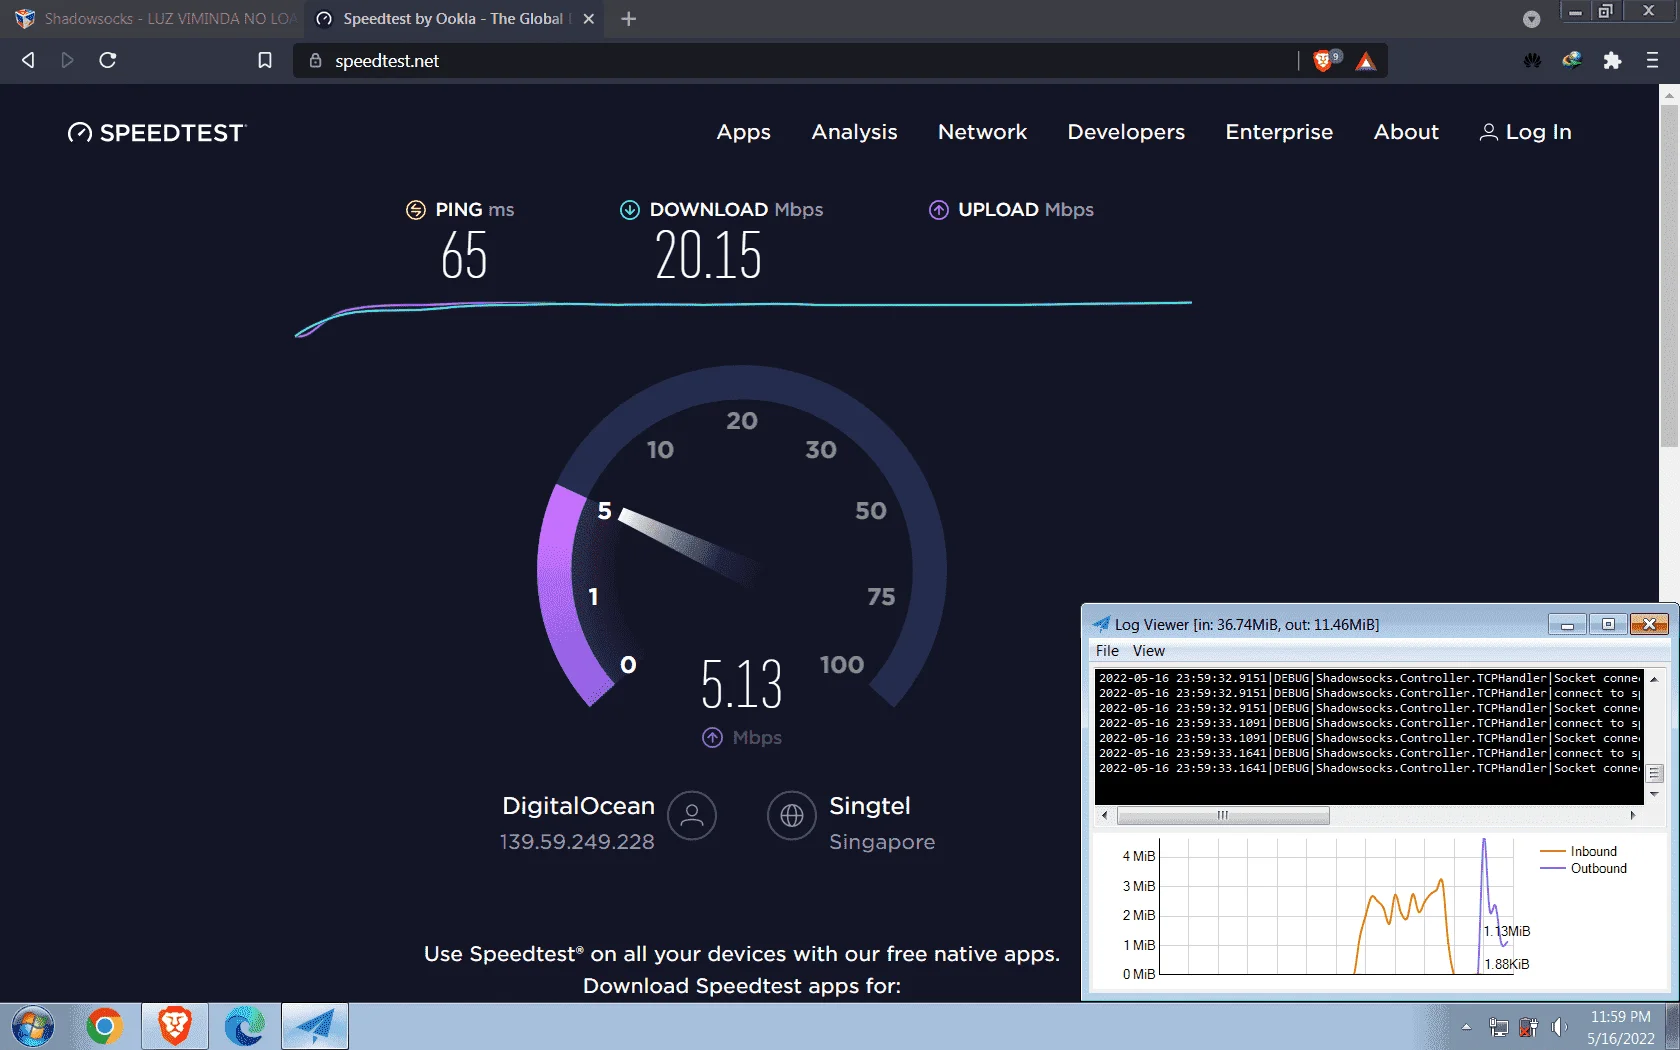The height and width of the screenshot is (1050, 1680).
Task: Bookmark this page with the bookmark icon
Action: point(265,61)
